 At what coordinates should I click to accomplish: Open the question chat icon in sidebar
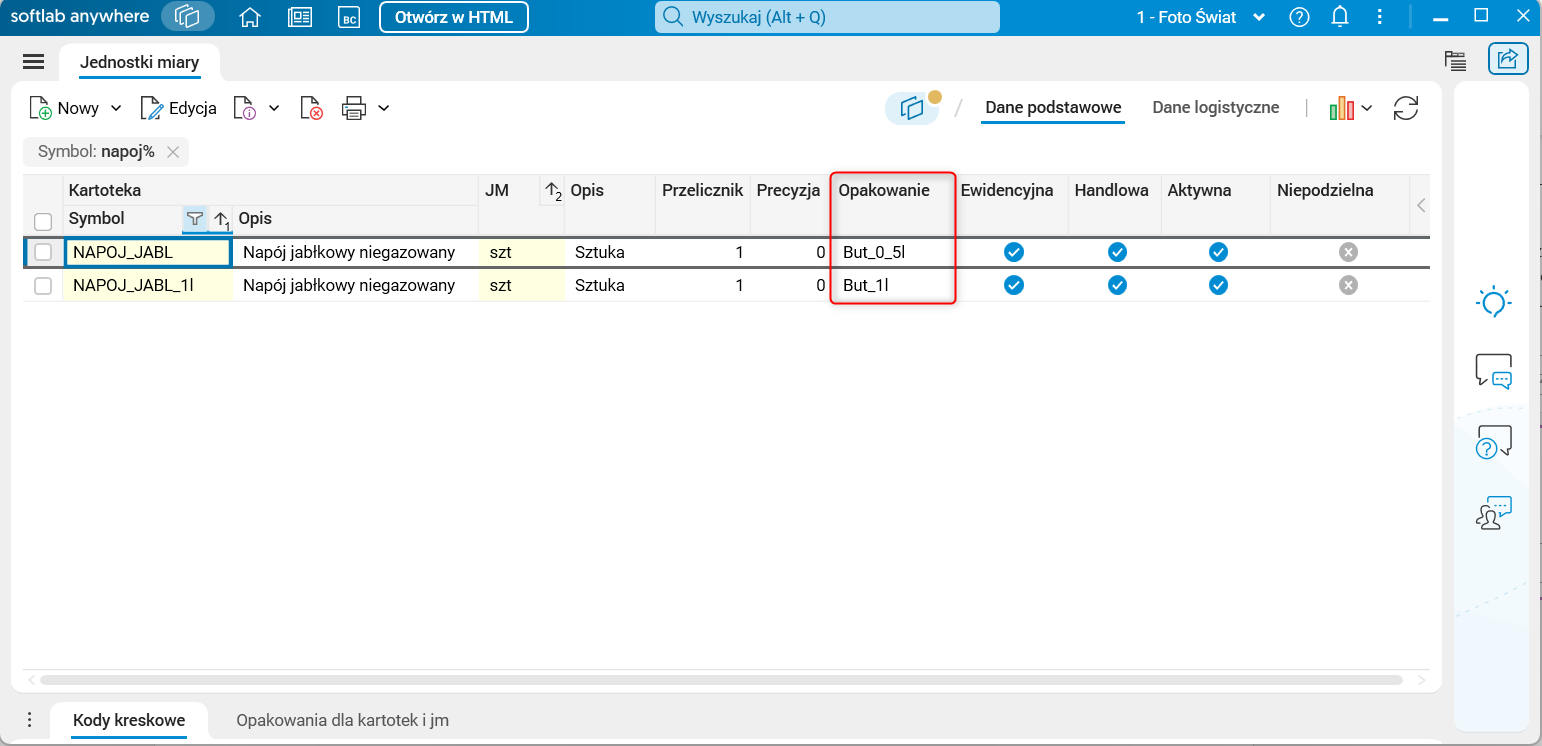1493,441
